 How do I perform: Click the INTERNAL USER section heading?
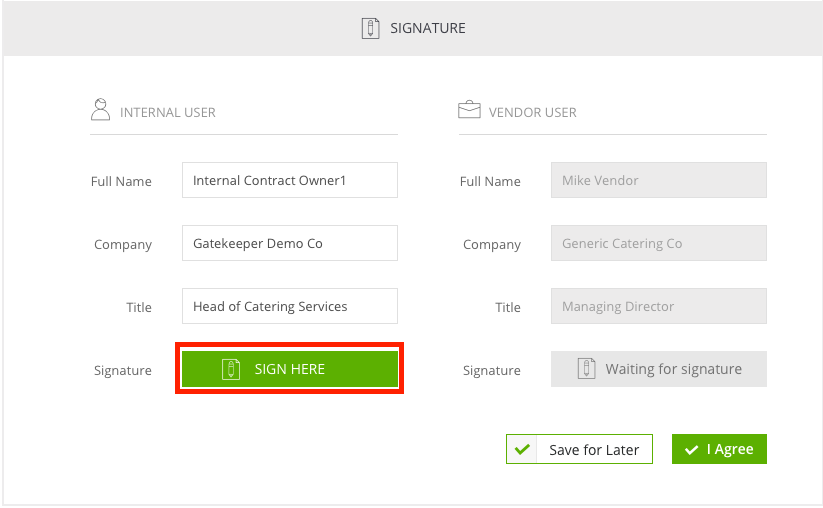click(168, 112)
